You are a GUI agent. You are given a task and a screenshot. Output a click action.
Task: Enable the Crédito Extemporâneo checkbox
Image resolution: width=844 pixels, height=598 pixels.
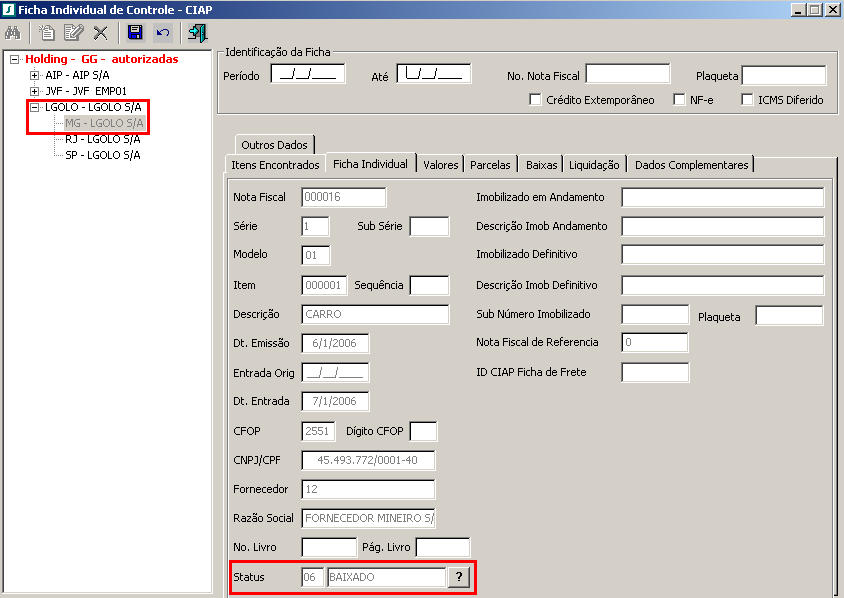pyautogui.click(x=536, y=100)
